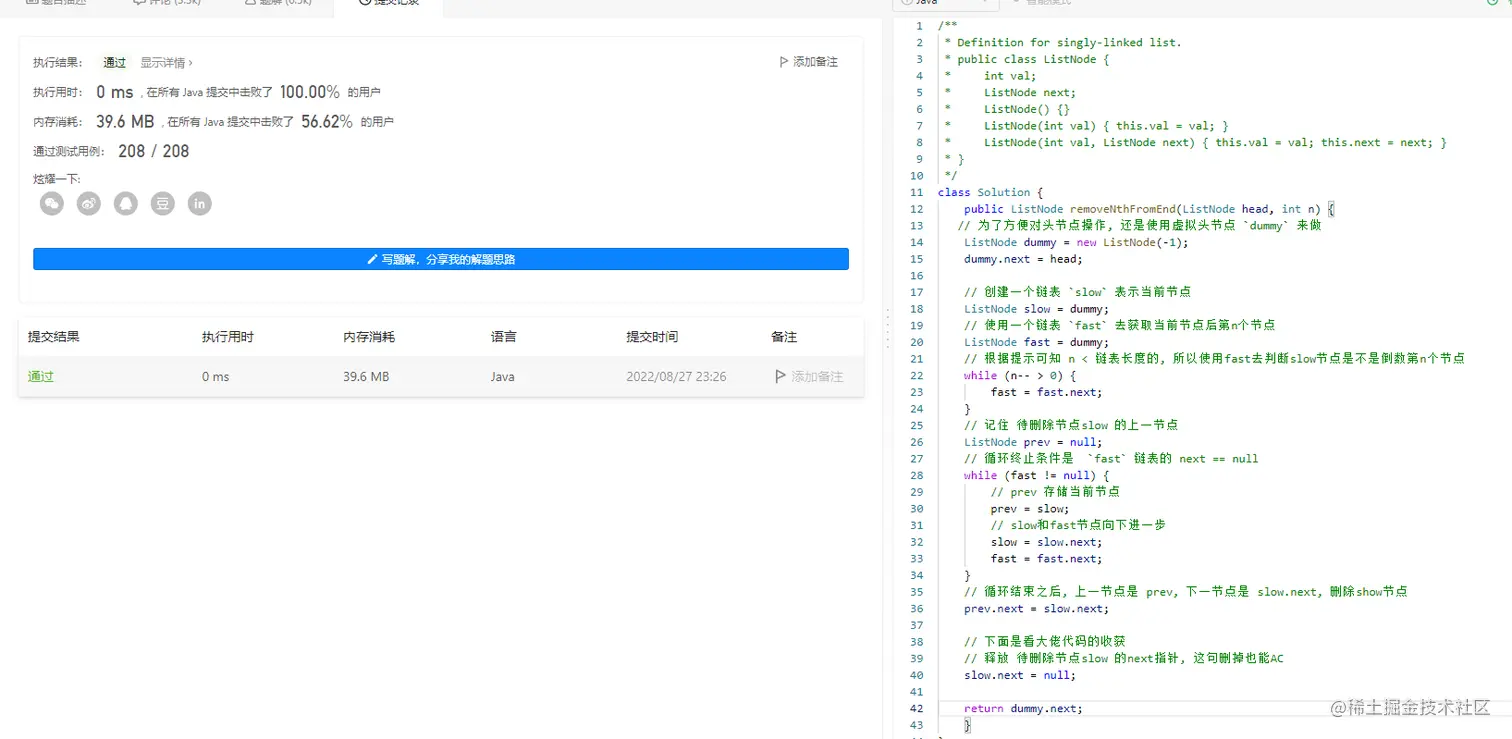The height and width of the screenshot is (739, 1512).
Task: Click the 内存消耗 column header
Action: tap(369, 337)
